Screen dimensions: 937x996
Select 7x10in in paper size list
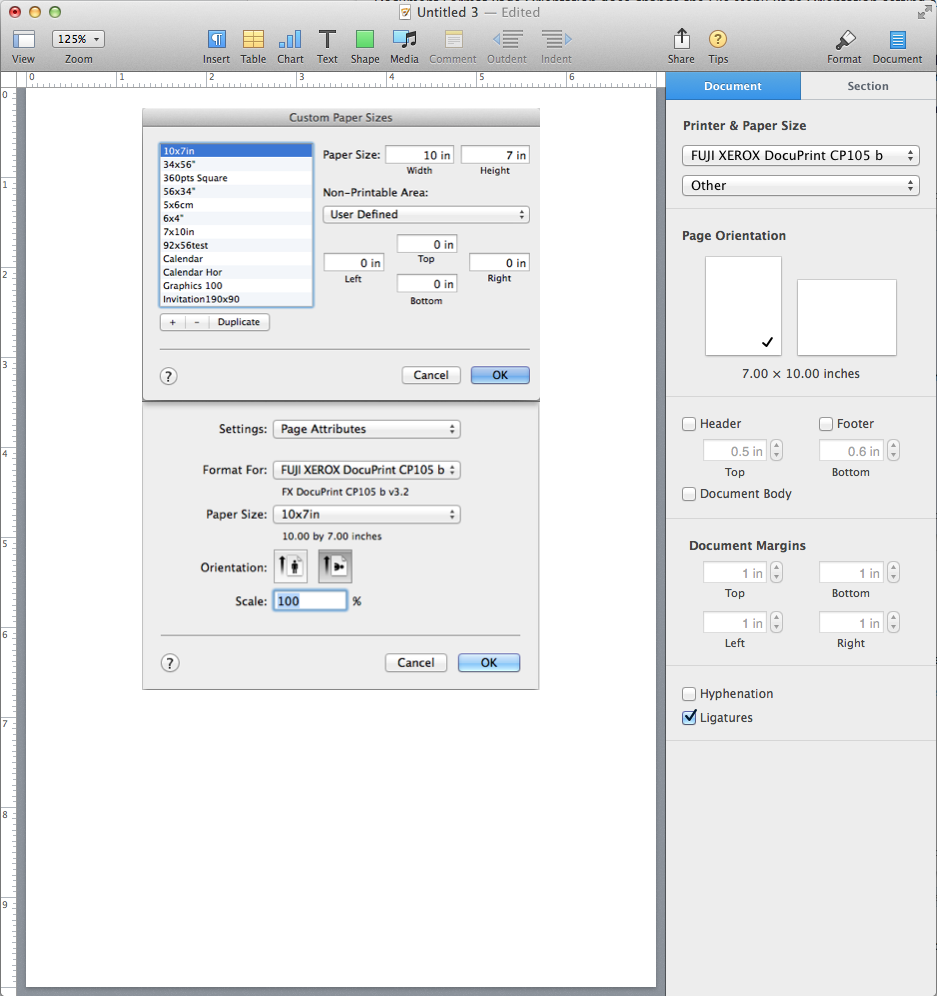click(x=236, y=232)
